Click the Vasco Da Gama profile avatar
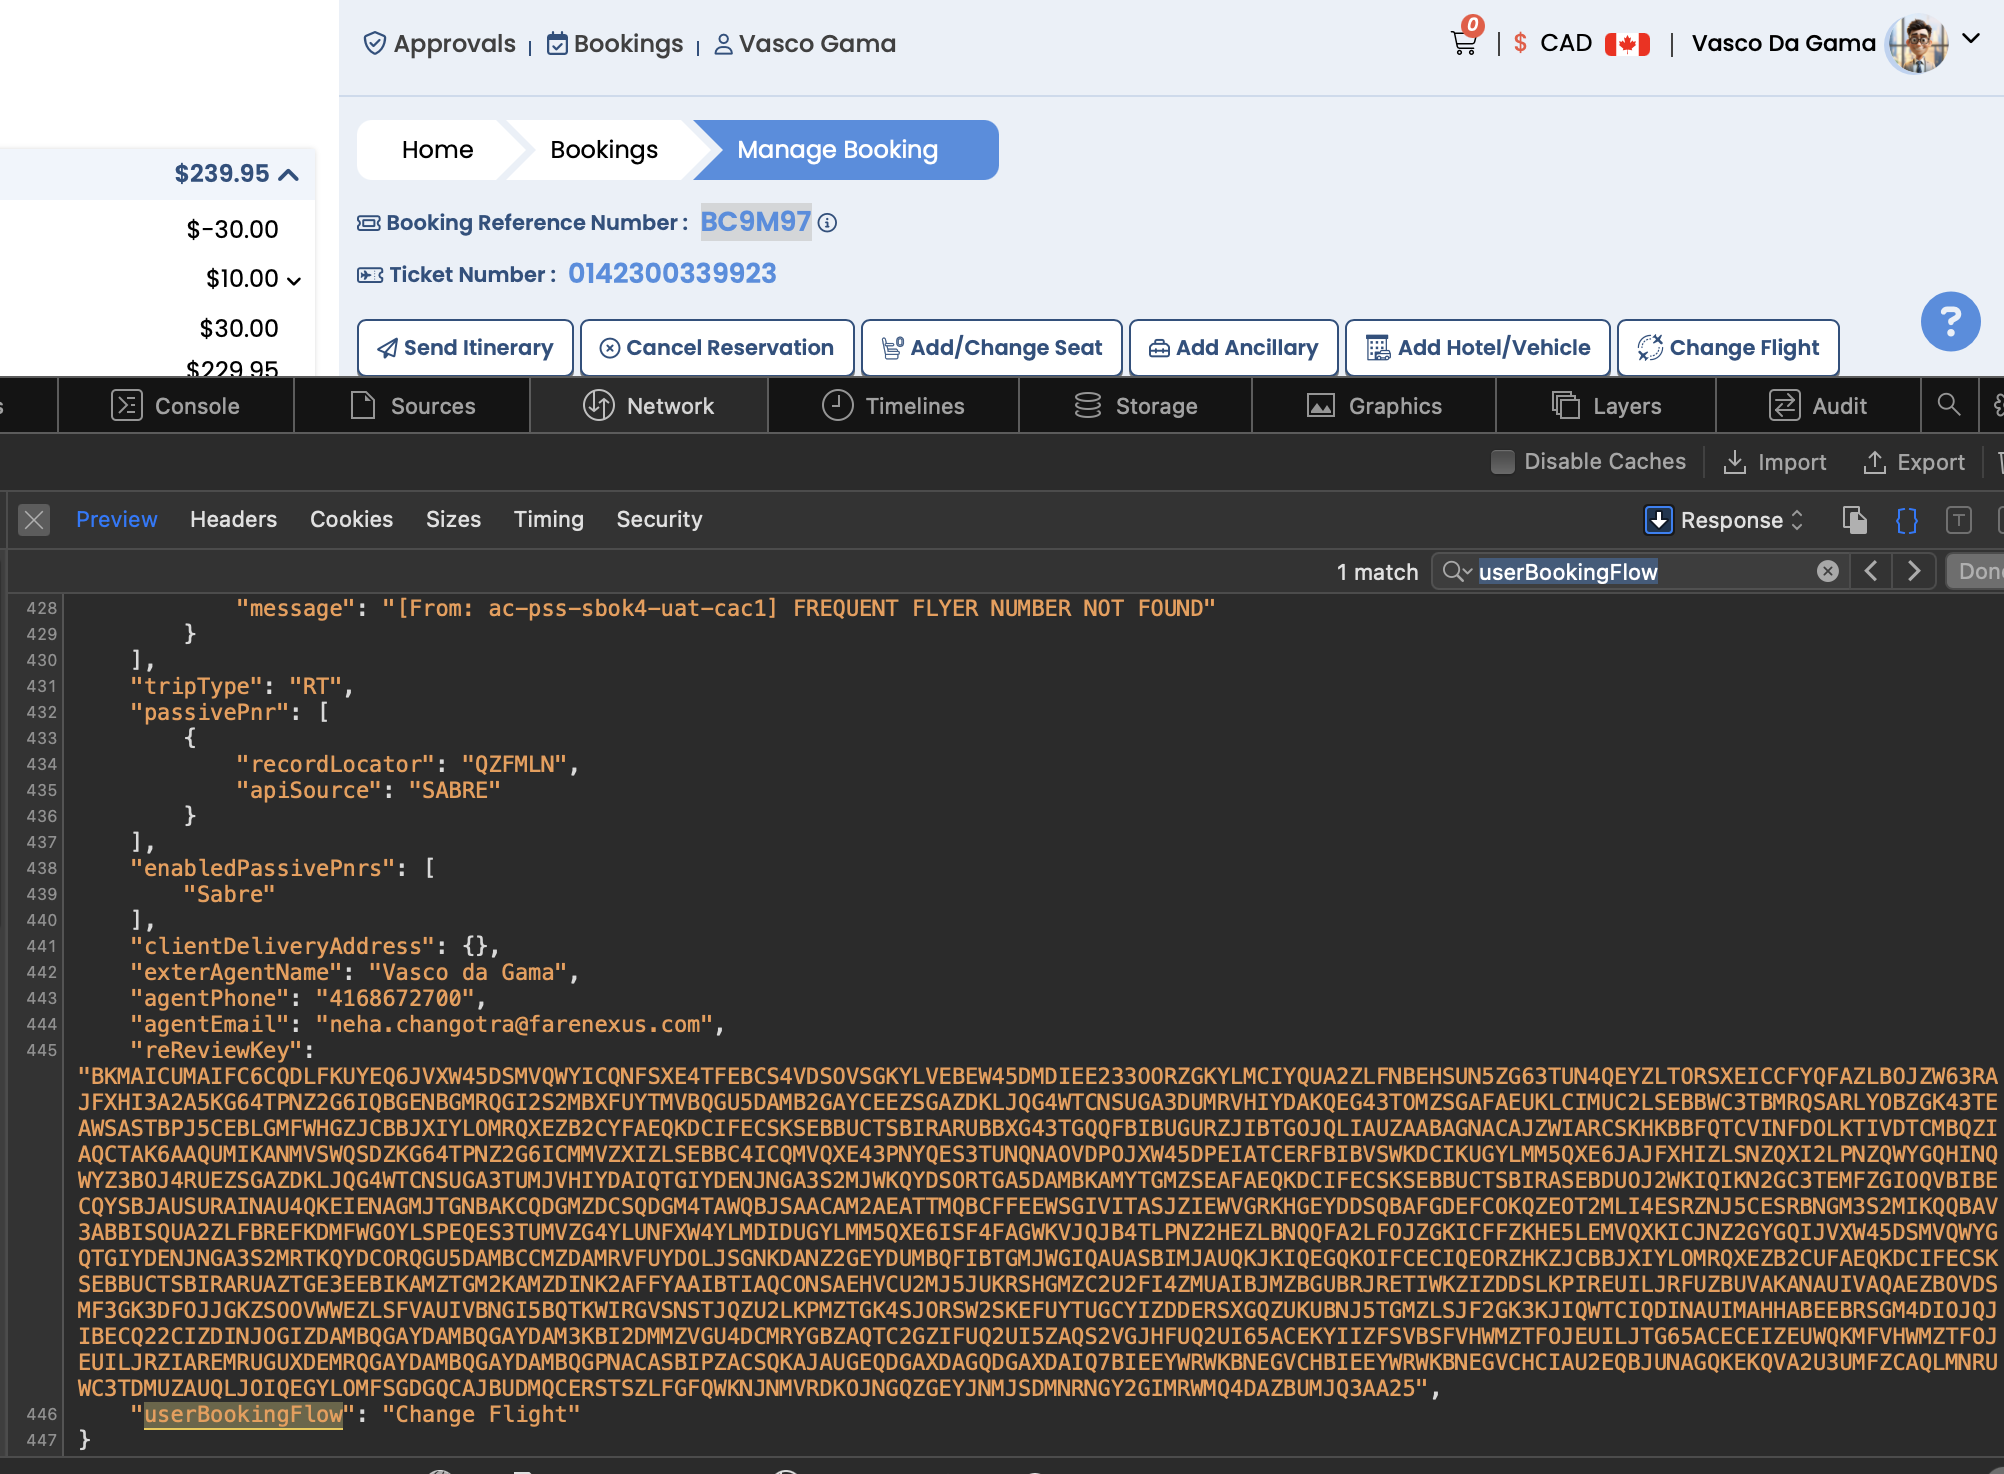The width and height of the screenshot is (2004, 1474). (x=1916, y=44)
